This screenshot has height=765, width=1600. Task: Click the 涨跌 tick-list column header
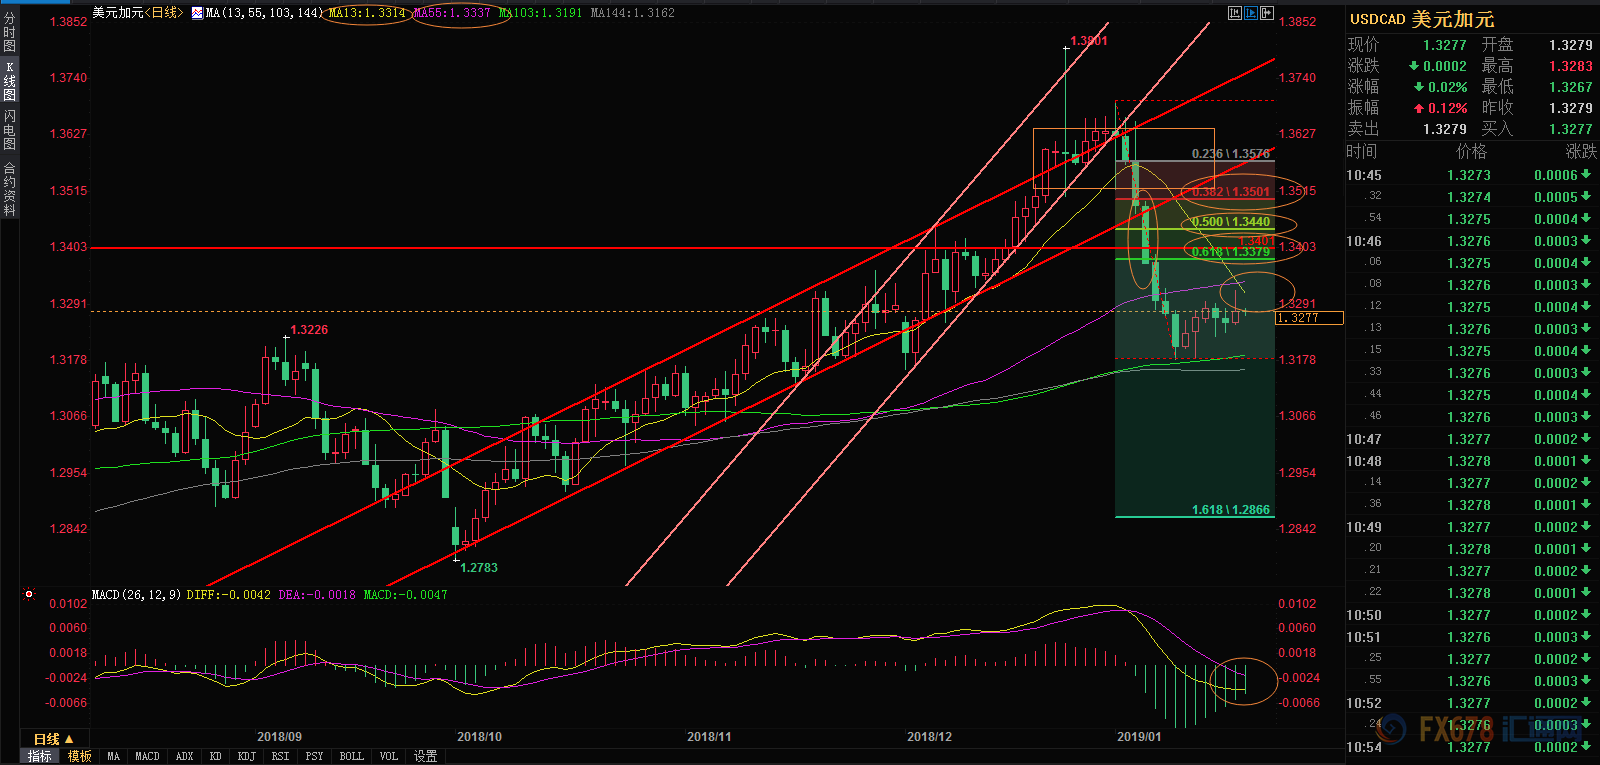pyautogui.click(x=1581, y=151)
